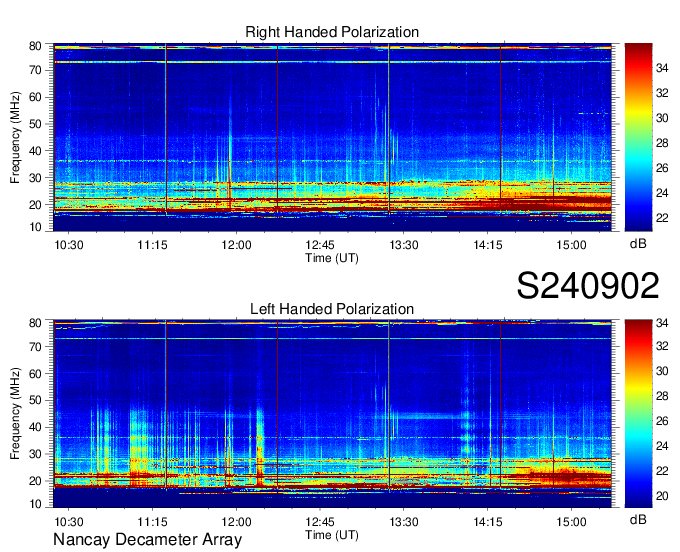The height and width of the screenshot is (552, 680).
Task: Click the 11:15 time tick of the top plot
Action: (x=153, y=245)
